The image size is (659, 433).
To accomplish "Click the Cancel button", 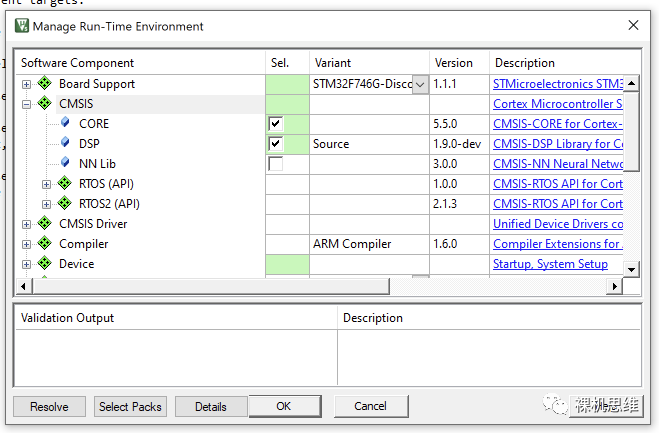I will 371,406.
